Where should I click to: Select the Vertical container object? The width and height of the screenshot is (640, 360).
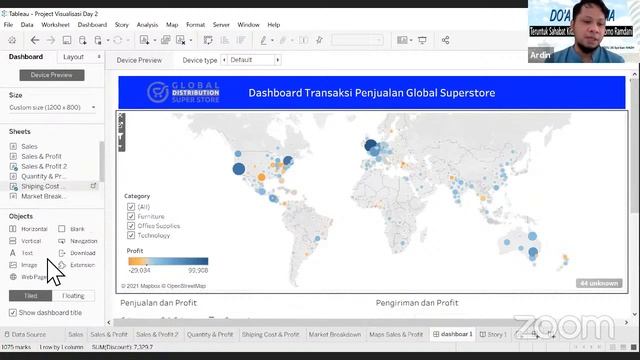tap(25, 241)
